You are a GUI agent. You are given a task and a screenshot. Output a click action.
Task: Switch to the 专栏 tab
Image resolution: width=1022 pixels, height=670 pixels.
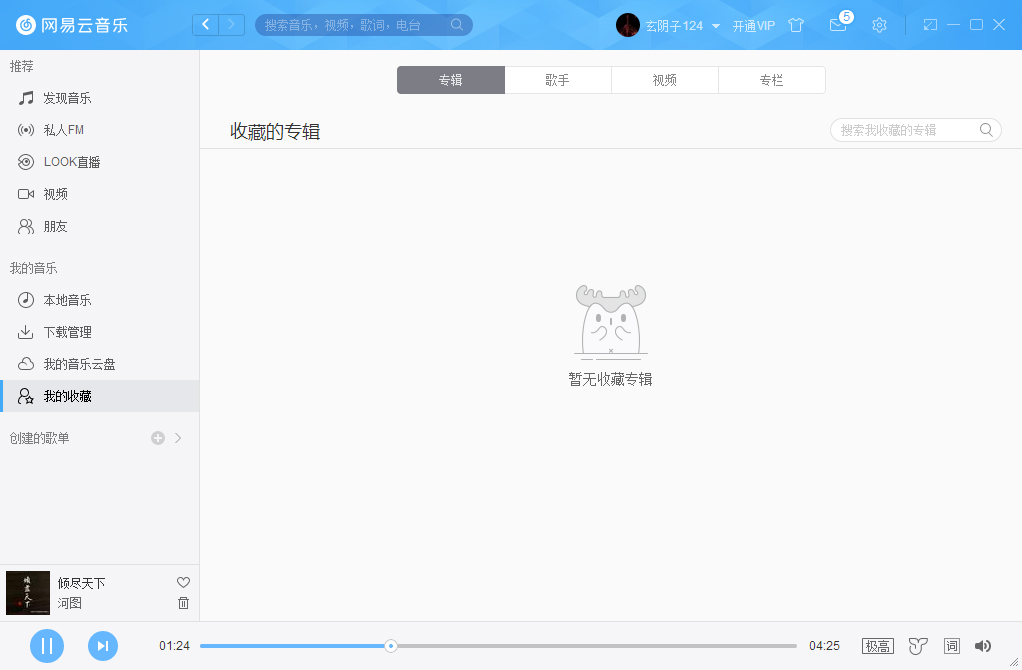(772, 79)
